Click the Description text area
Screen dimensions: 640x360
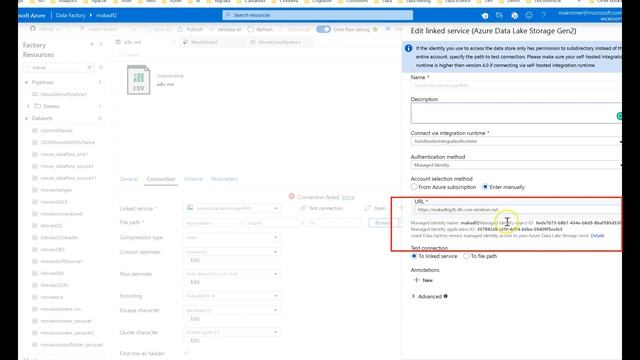point(516,113)
